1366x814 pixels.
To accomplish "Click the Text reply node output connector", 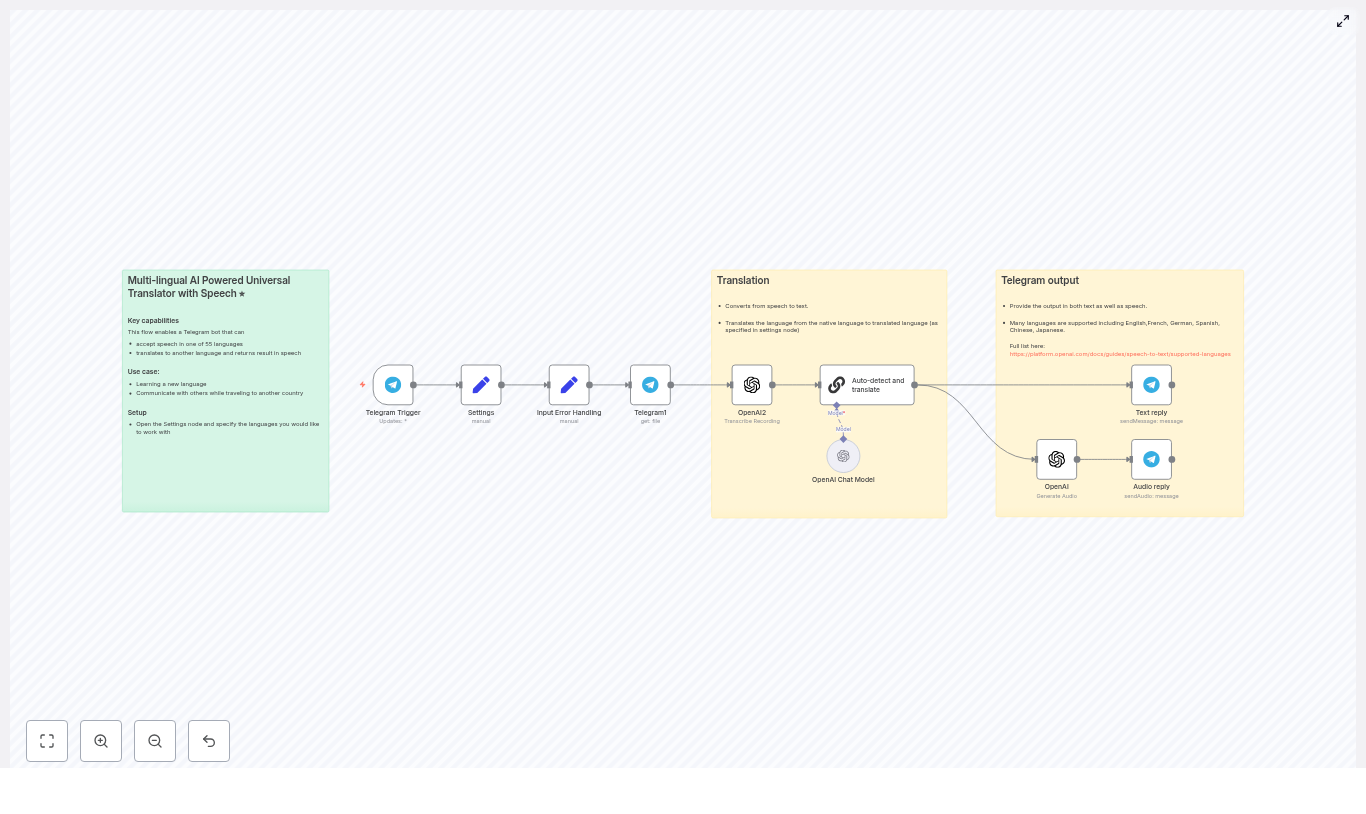I will pos(1172,385).
